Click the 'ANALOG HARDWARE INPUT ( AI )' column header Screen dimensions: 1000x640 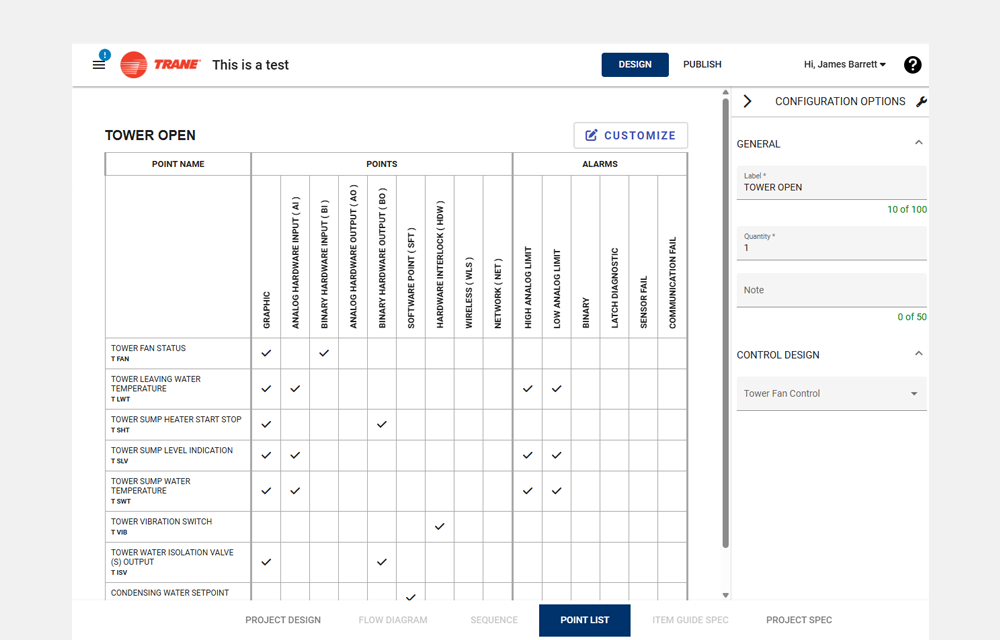(x=295, y=263)
